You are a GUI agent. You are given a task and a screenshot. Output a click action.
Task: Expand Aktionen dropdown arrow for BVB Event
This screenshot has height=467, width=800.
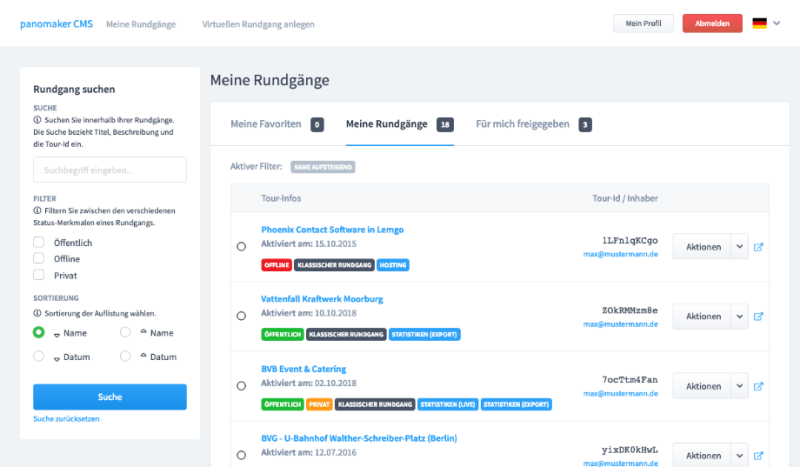click(x=740, y=387)
